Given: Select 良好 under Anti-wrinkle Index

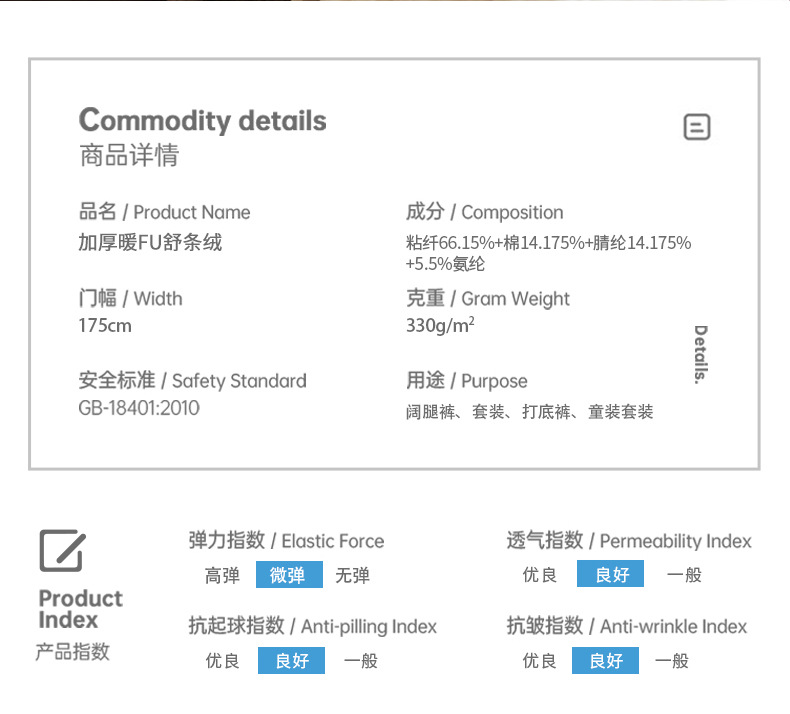Looking at the screenshot, I should (x=605, y=661).
